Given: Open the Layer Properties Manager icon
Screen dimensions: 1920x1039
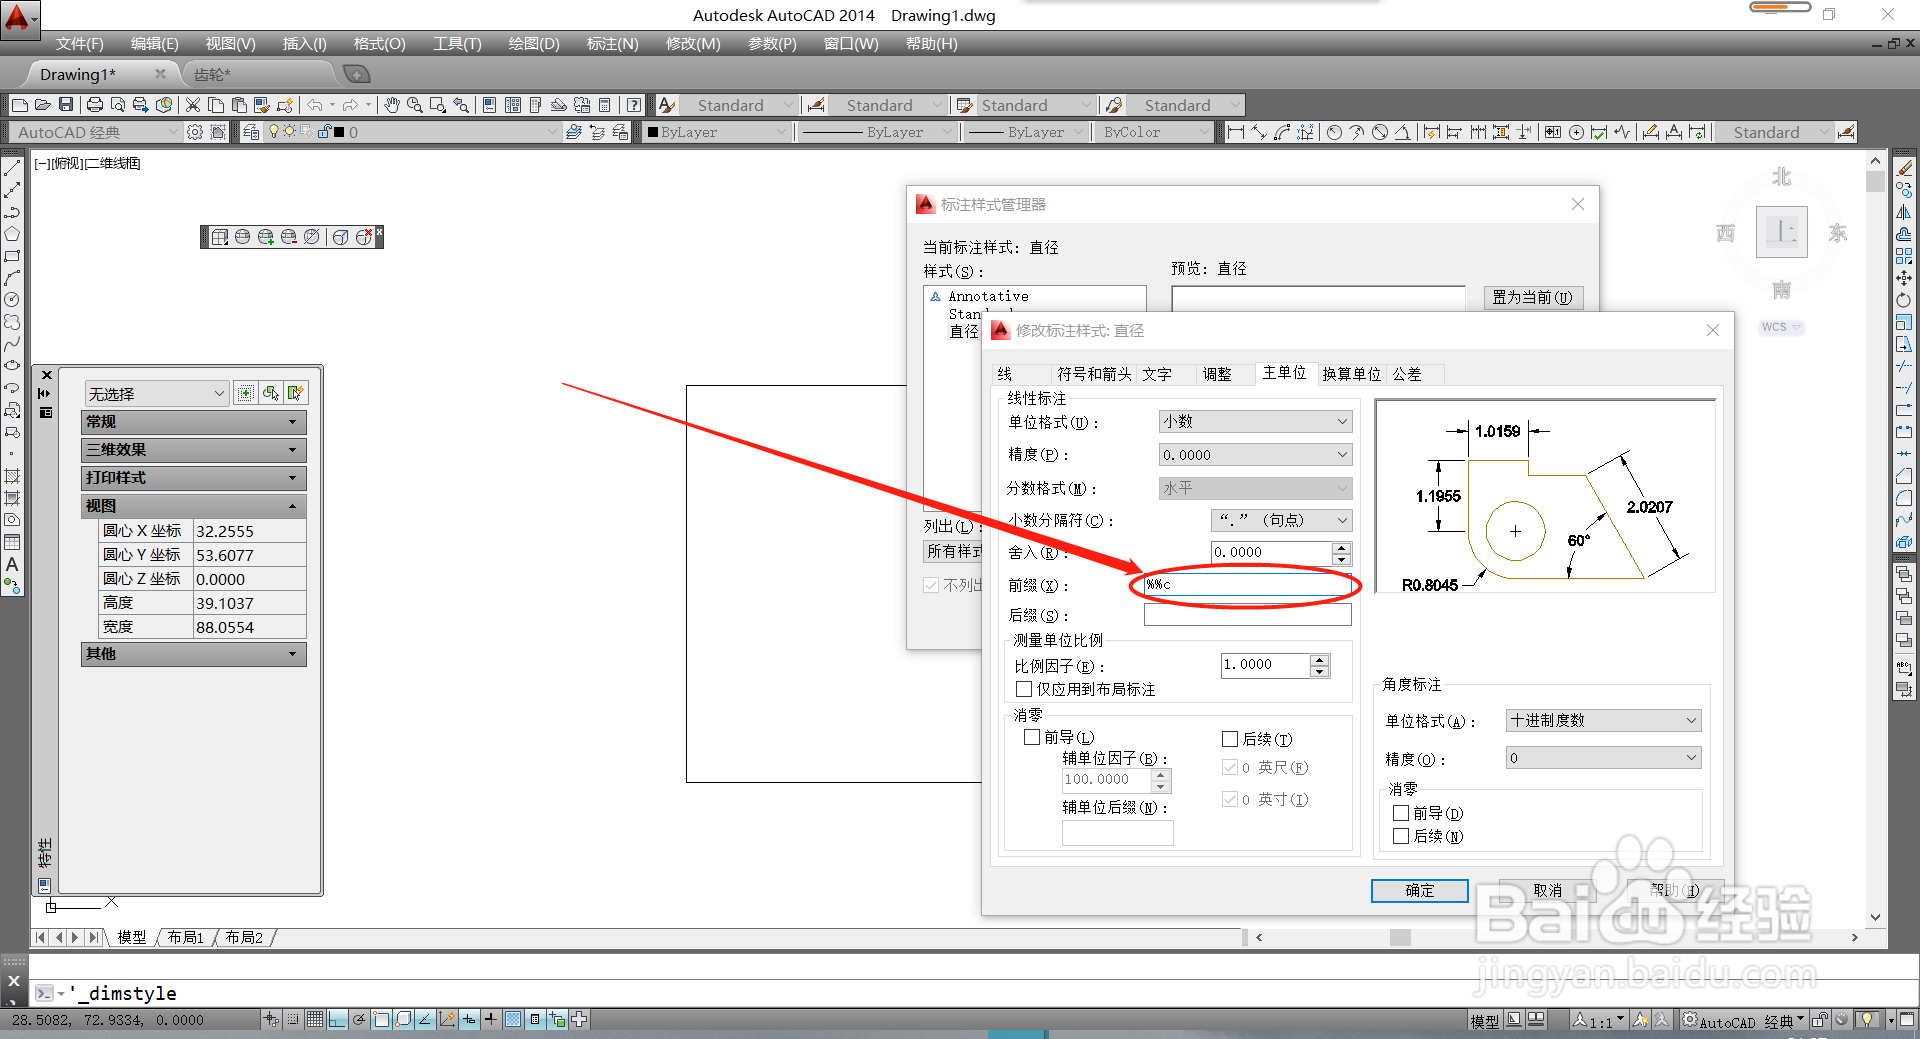Looking at the screenshot, I should [x=251, y=132].
